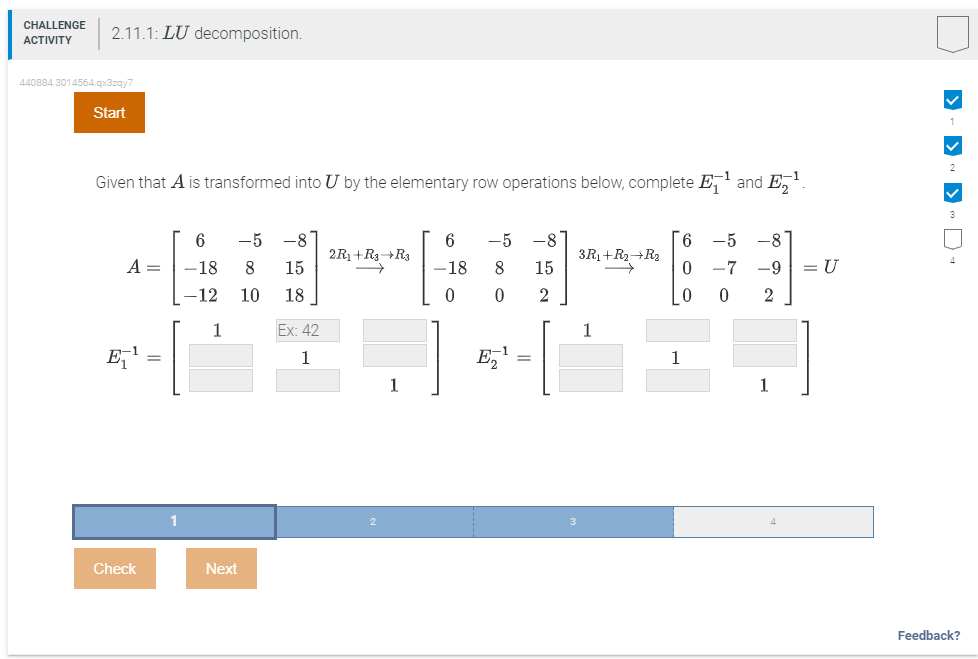Image resolution: width=978 pixels, height=659 pixels.
Task: Select segment 3 in the progress bar
Action: (x=572, y=521)
